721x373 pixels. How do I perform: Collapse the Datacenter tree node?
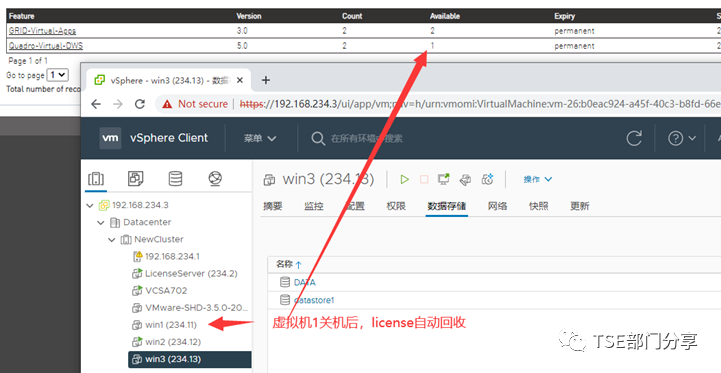[101, 223]
